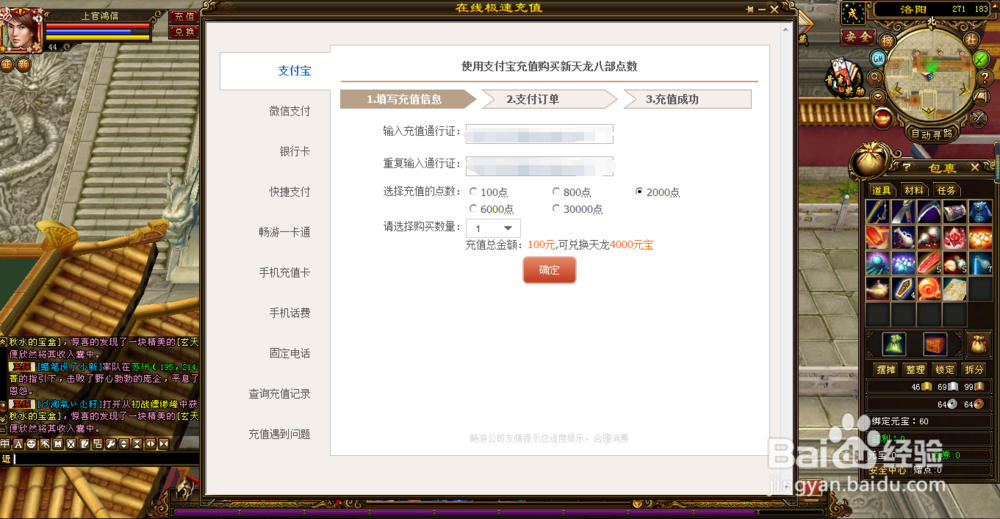The width and height of the screenshot is (1000, 519).
Task: Select the 固定电话 payment option
Action: 290,353
